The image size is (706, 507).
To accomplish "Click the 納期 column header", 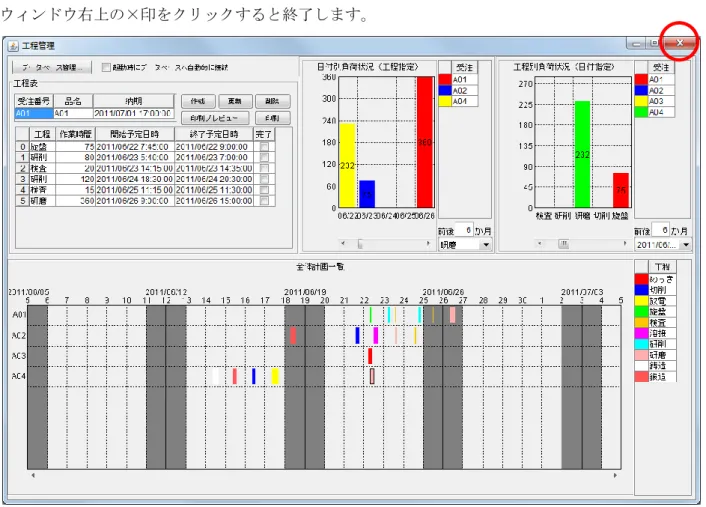I will pos(133,101).
